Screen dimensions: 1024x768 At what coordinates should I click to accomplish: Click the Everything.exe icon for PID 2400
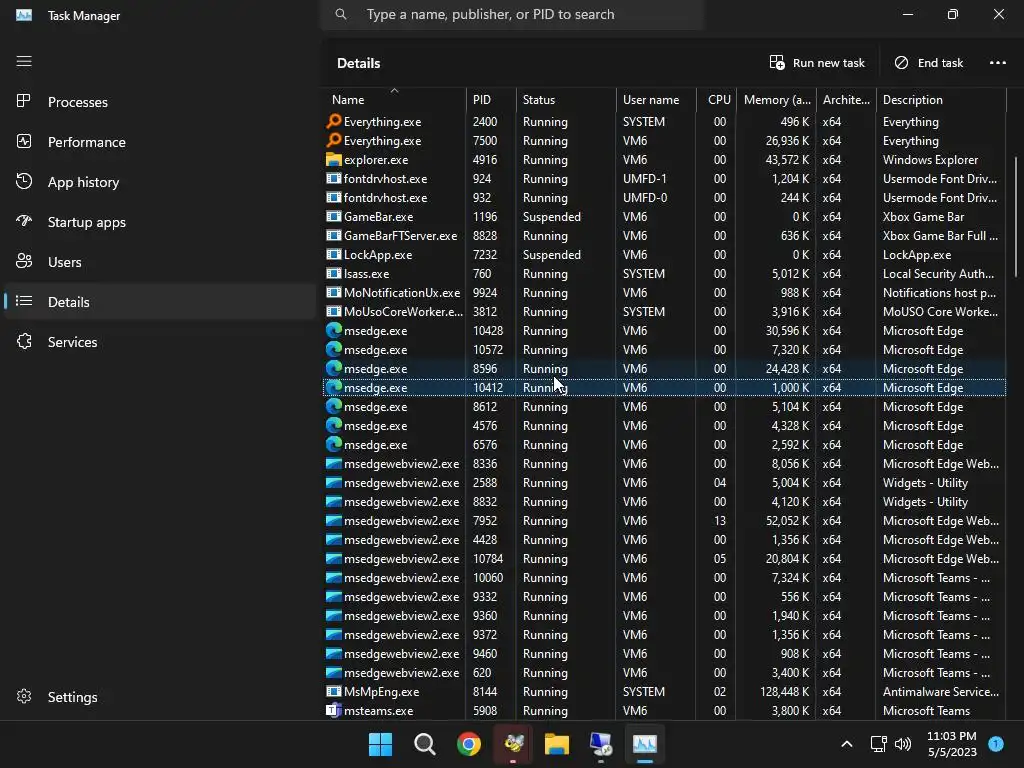tap(334, 121)
